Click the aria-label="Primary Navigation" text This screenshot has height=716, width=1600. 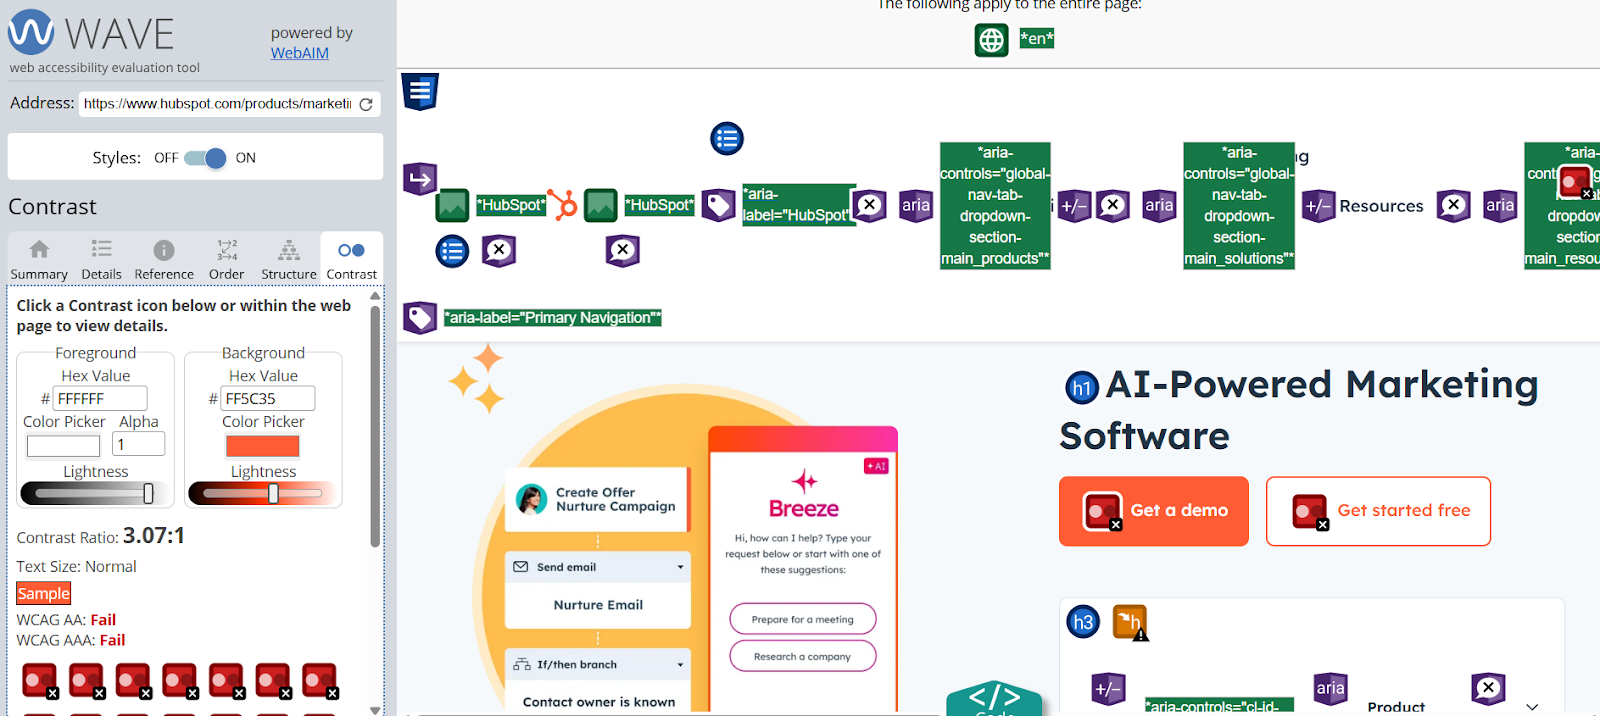coord(553,318)
